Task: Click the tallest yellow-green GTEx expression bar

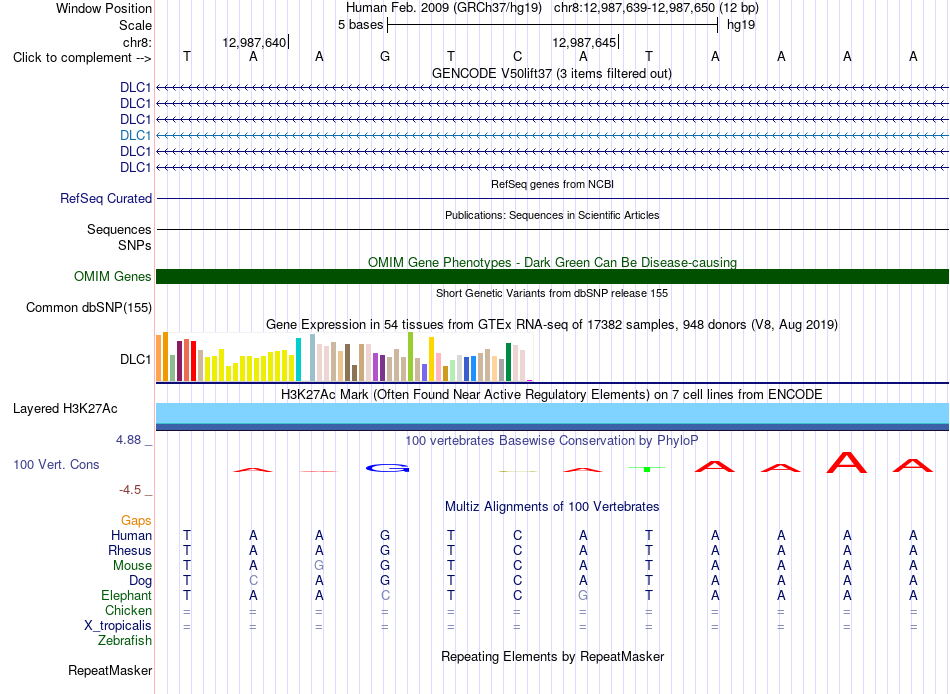Action: 410,356
